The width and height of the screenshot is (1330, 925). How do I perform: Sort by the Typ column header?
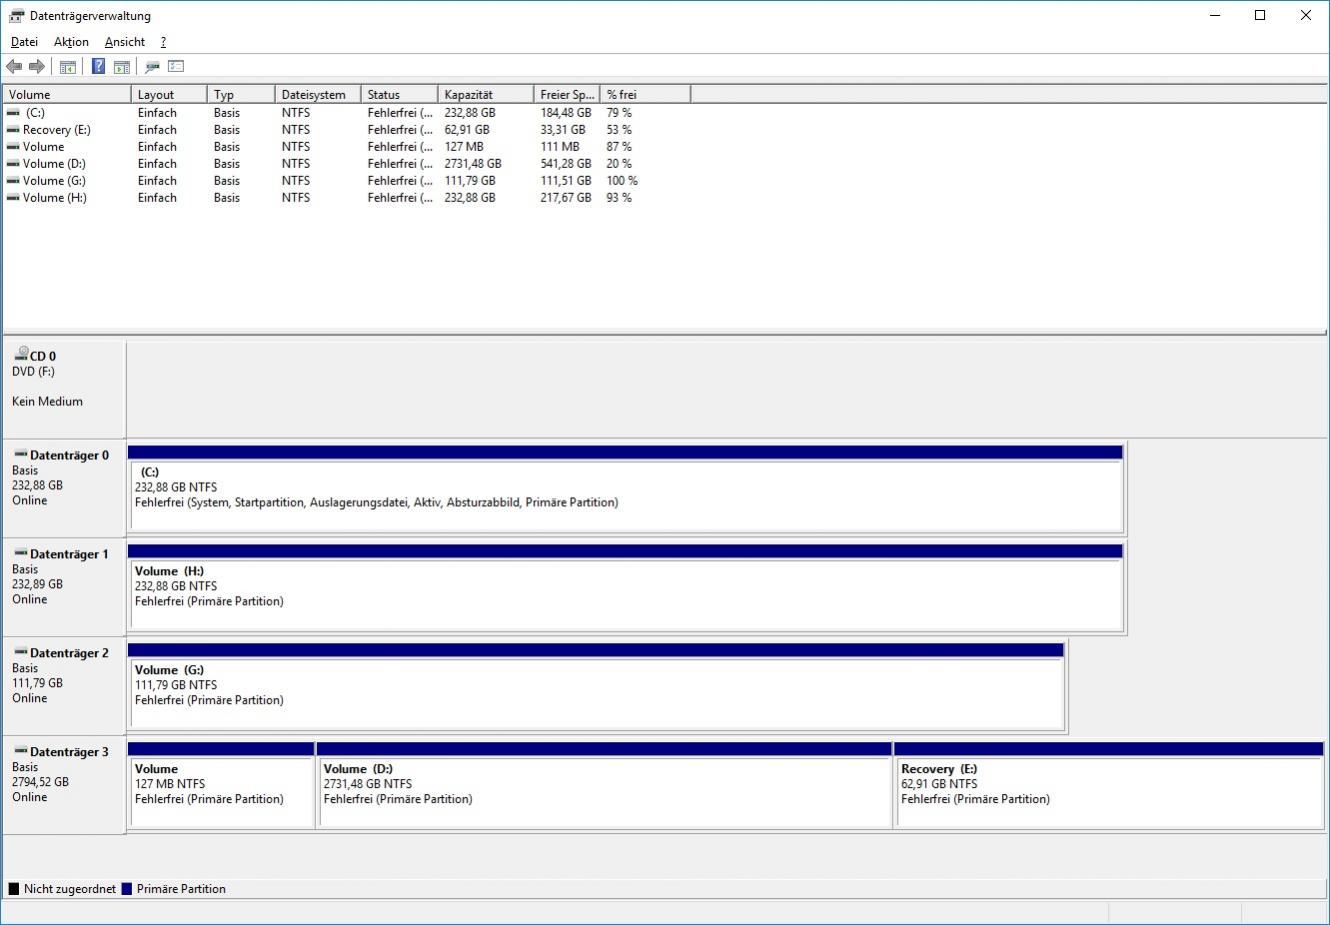(241, 94)
